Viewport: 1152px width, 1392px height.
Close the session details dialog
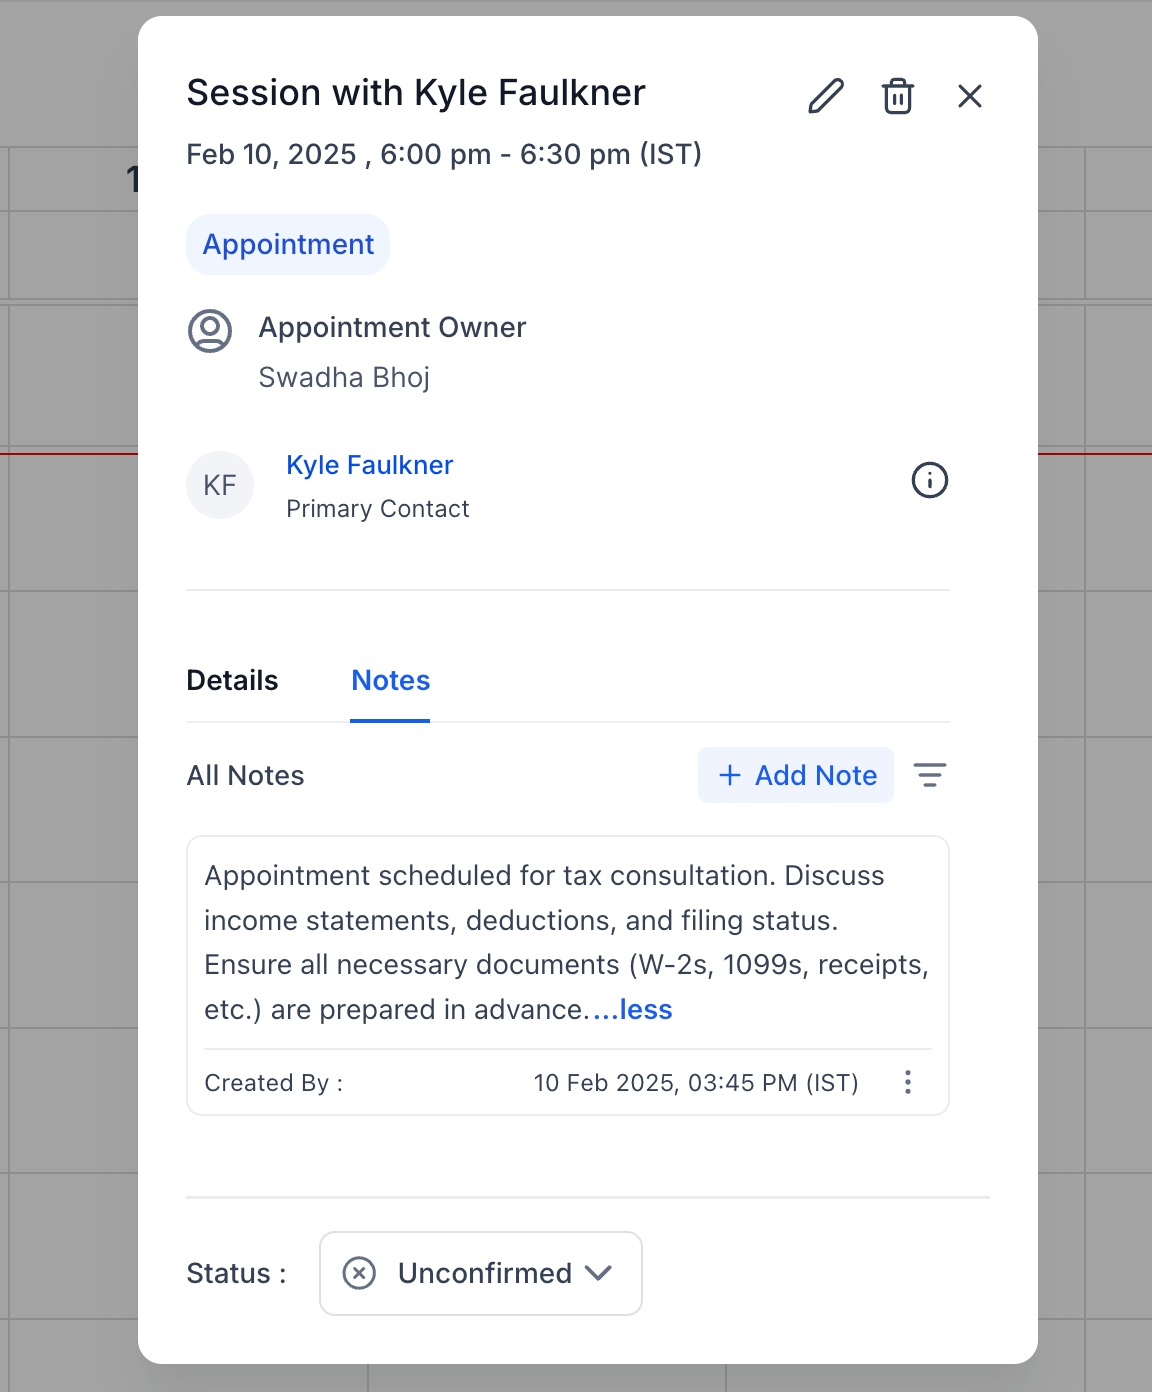tap(969, 96)
